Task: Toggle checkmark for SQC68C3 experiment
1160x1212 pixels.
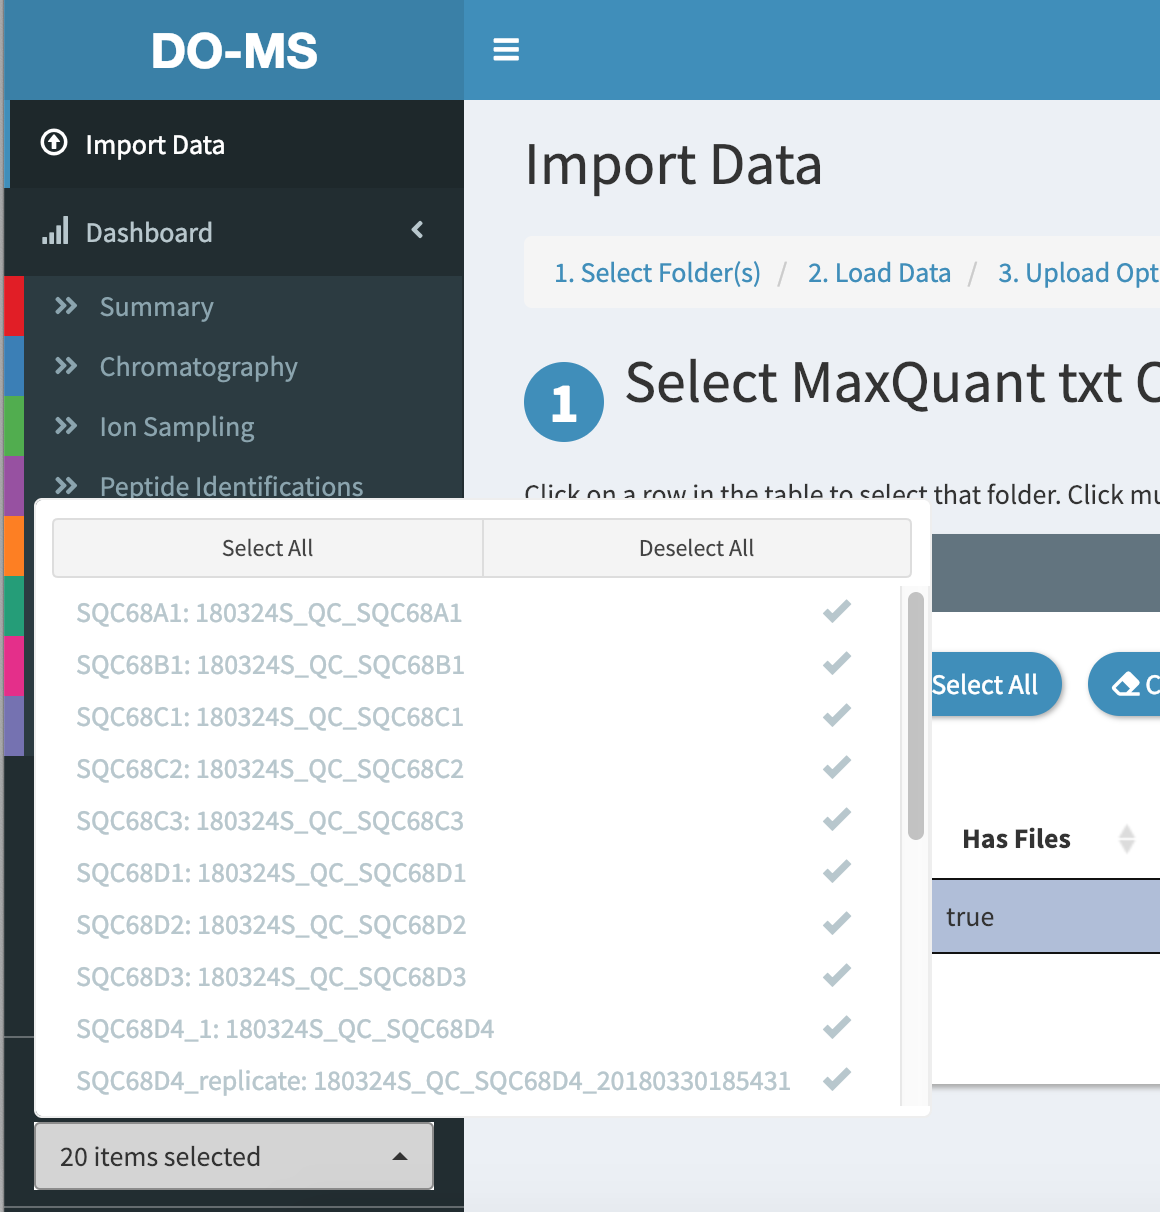Action: pyautogui.click(x=837, y=819)
